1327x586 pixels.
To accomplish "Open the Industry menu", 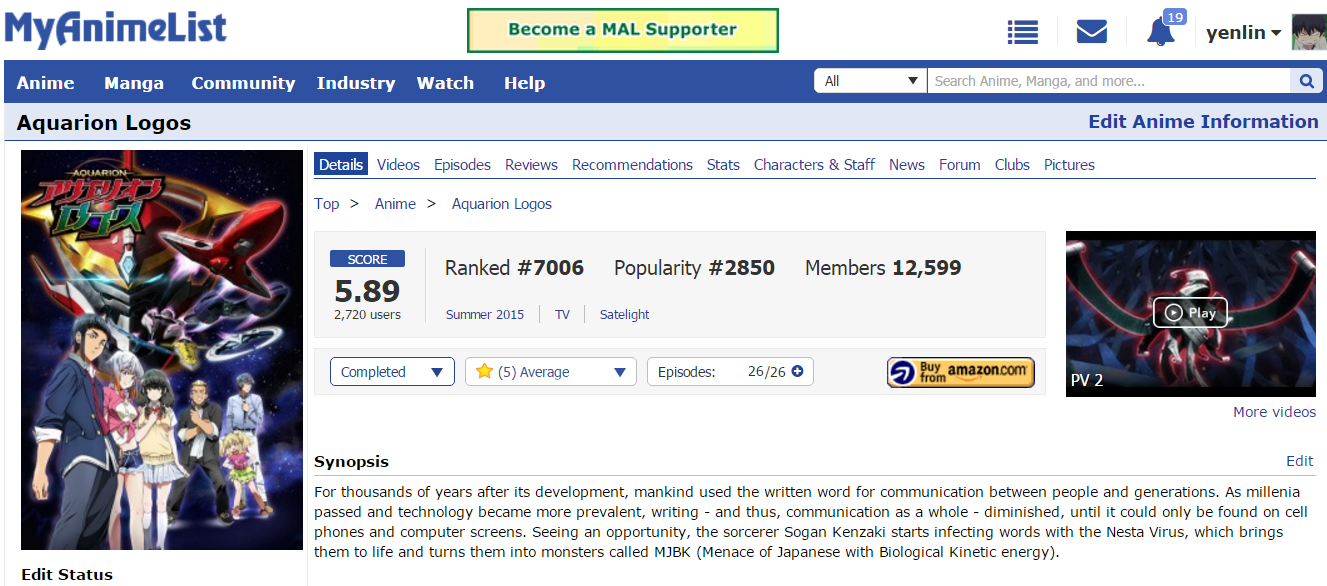I will [x=356, y=83].
